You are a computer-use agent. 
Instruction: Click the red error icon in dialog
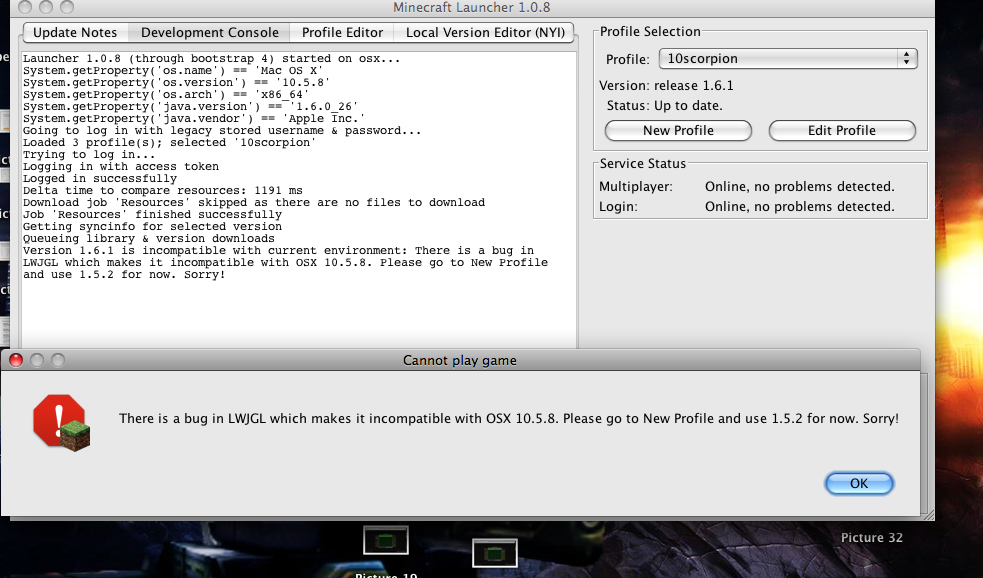tap(60, 420)
